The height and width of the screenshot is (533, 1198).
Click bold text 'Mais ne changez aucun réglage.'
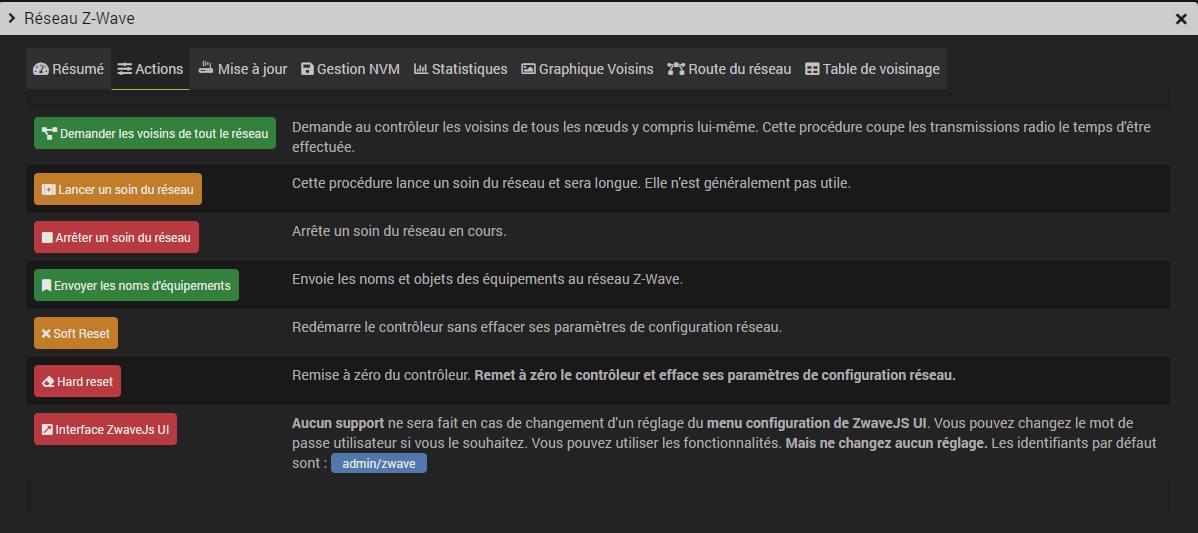(886, 443)
